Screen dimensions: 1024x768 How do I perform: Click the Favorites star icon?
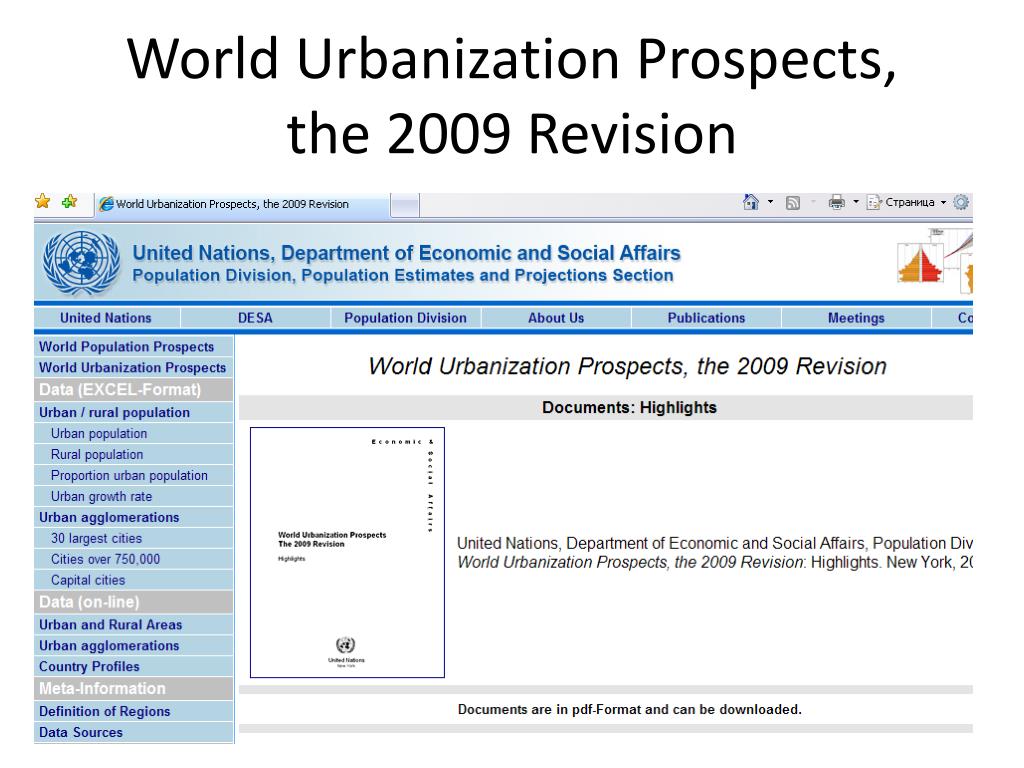tap(43, 202)
